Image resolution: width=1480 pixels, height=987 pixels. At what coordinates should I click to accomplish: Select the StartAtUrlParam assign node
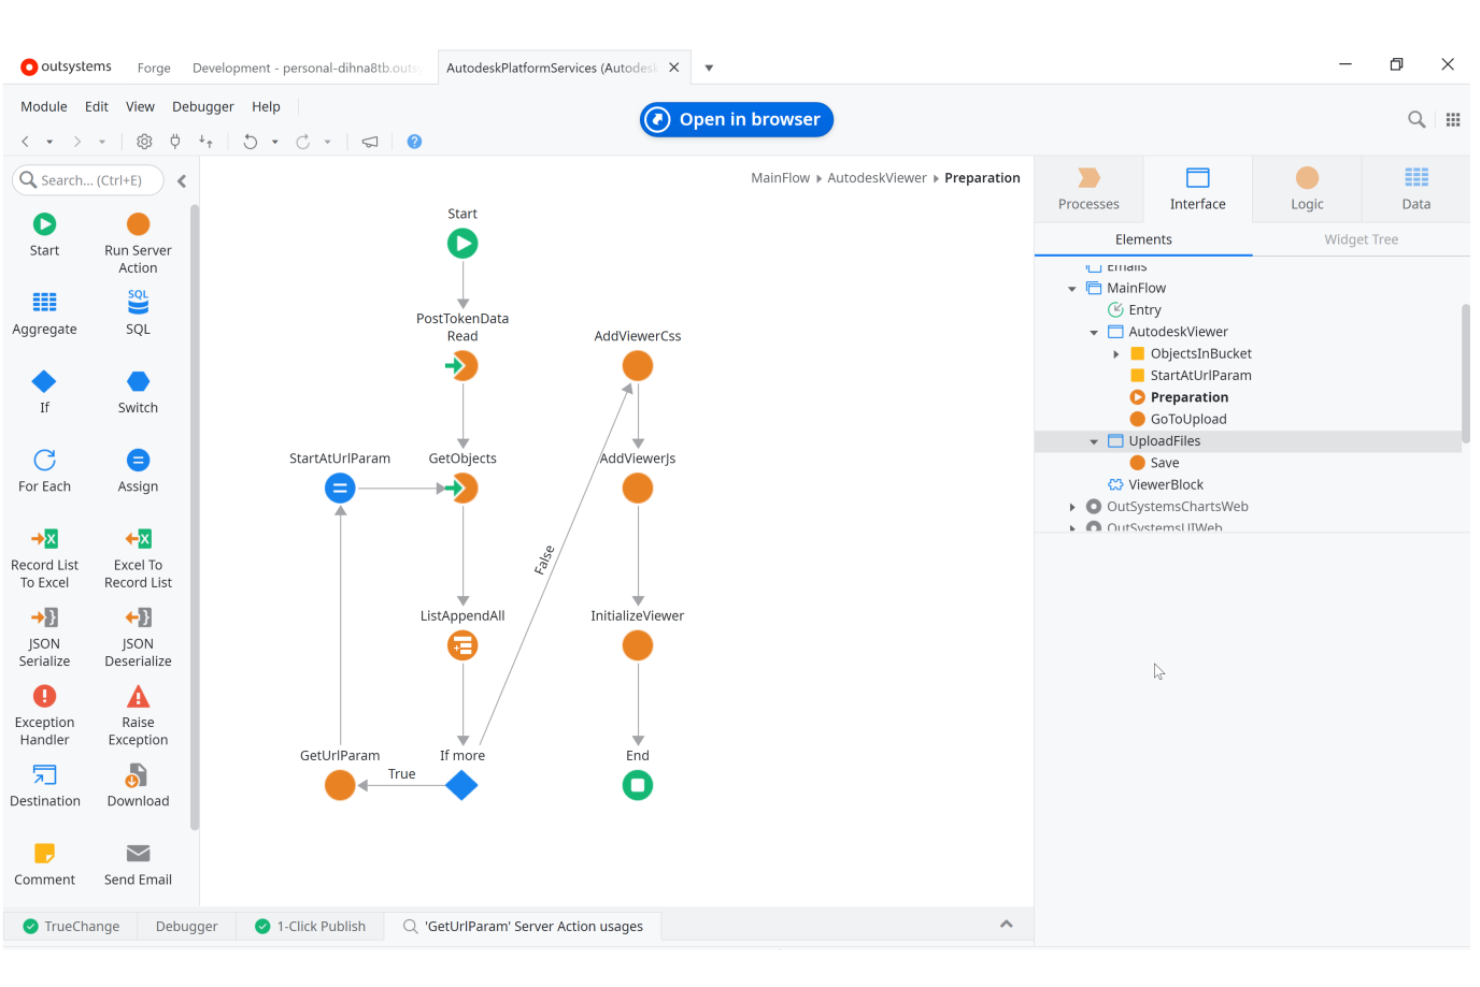click(x=340, y=488)
